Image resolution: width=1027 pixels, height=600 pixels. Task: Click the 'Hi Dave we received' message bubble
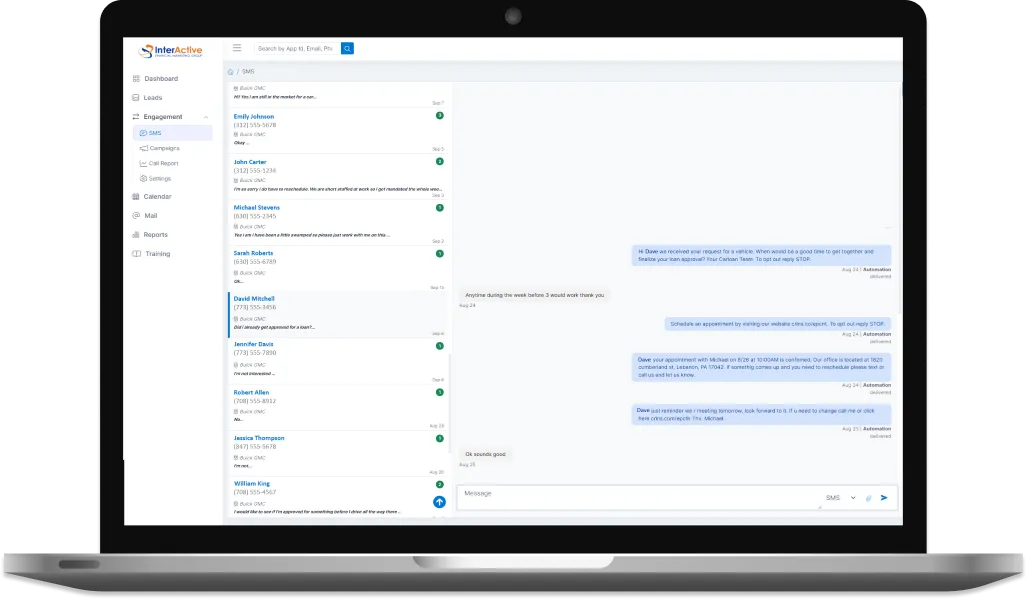761,255
